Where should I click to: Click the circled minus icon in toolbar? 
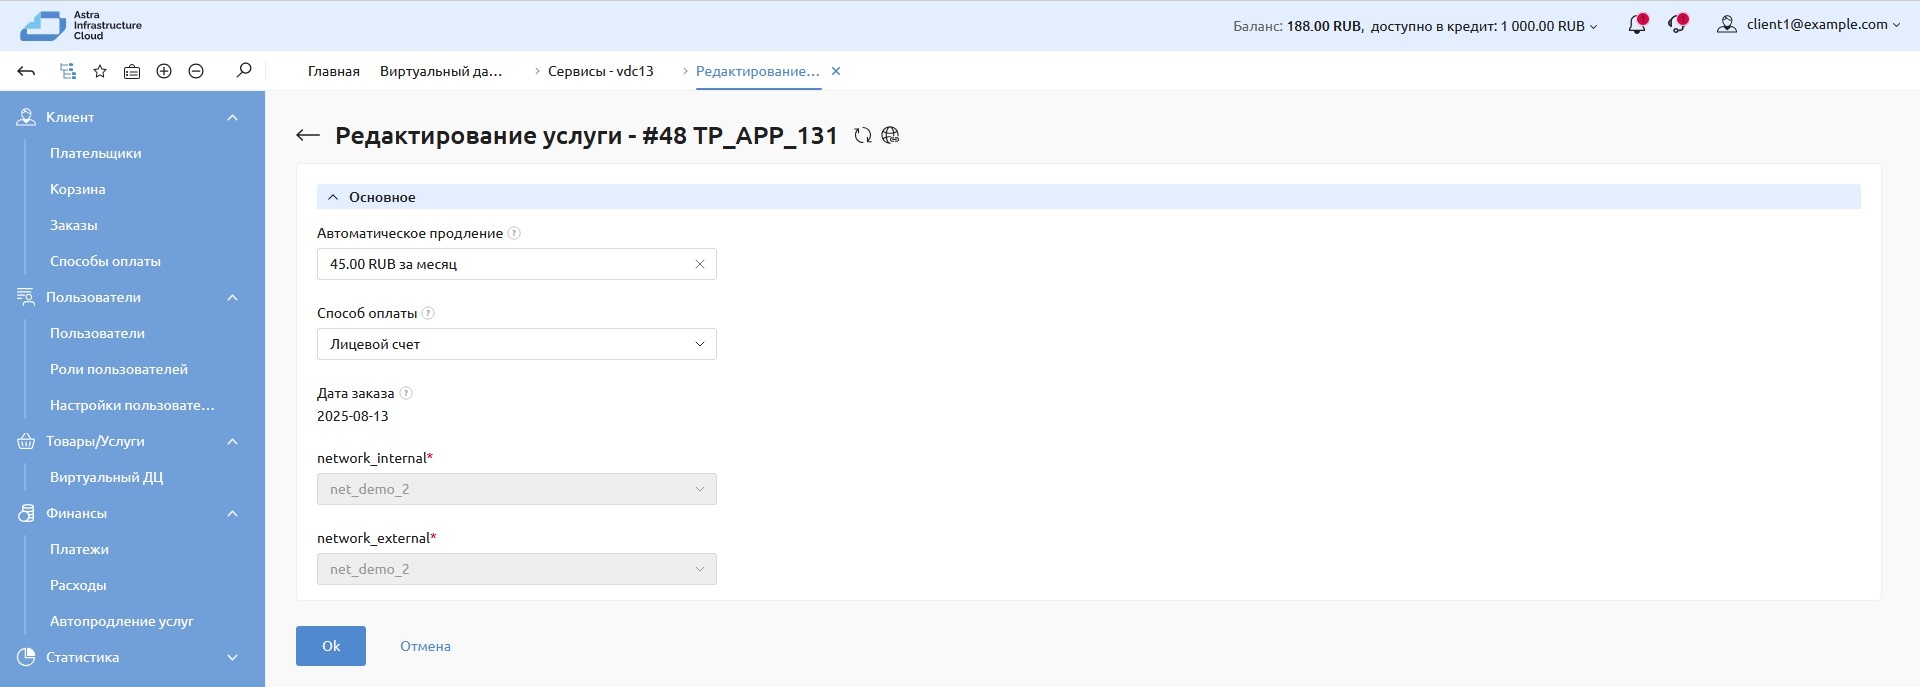coord(196,71)
